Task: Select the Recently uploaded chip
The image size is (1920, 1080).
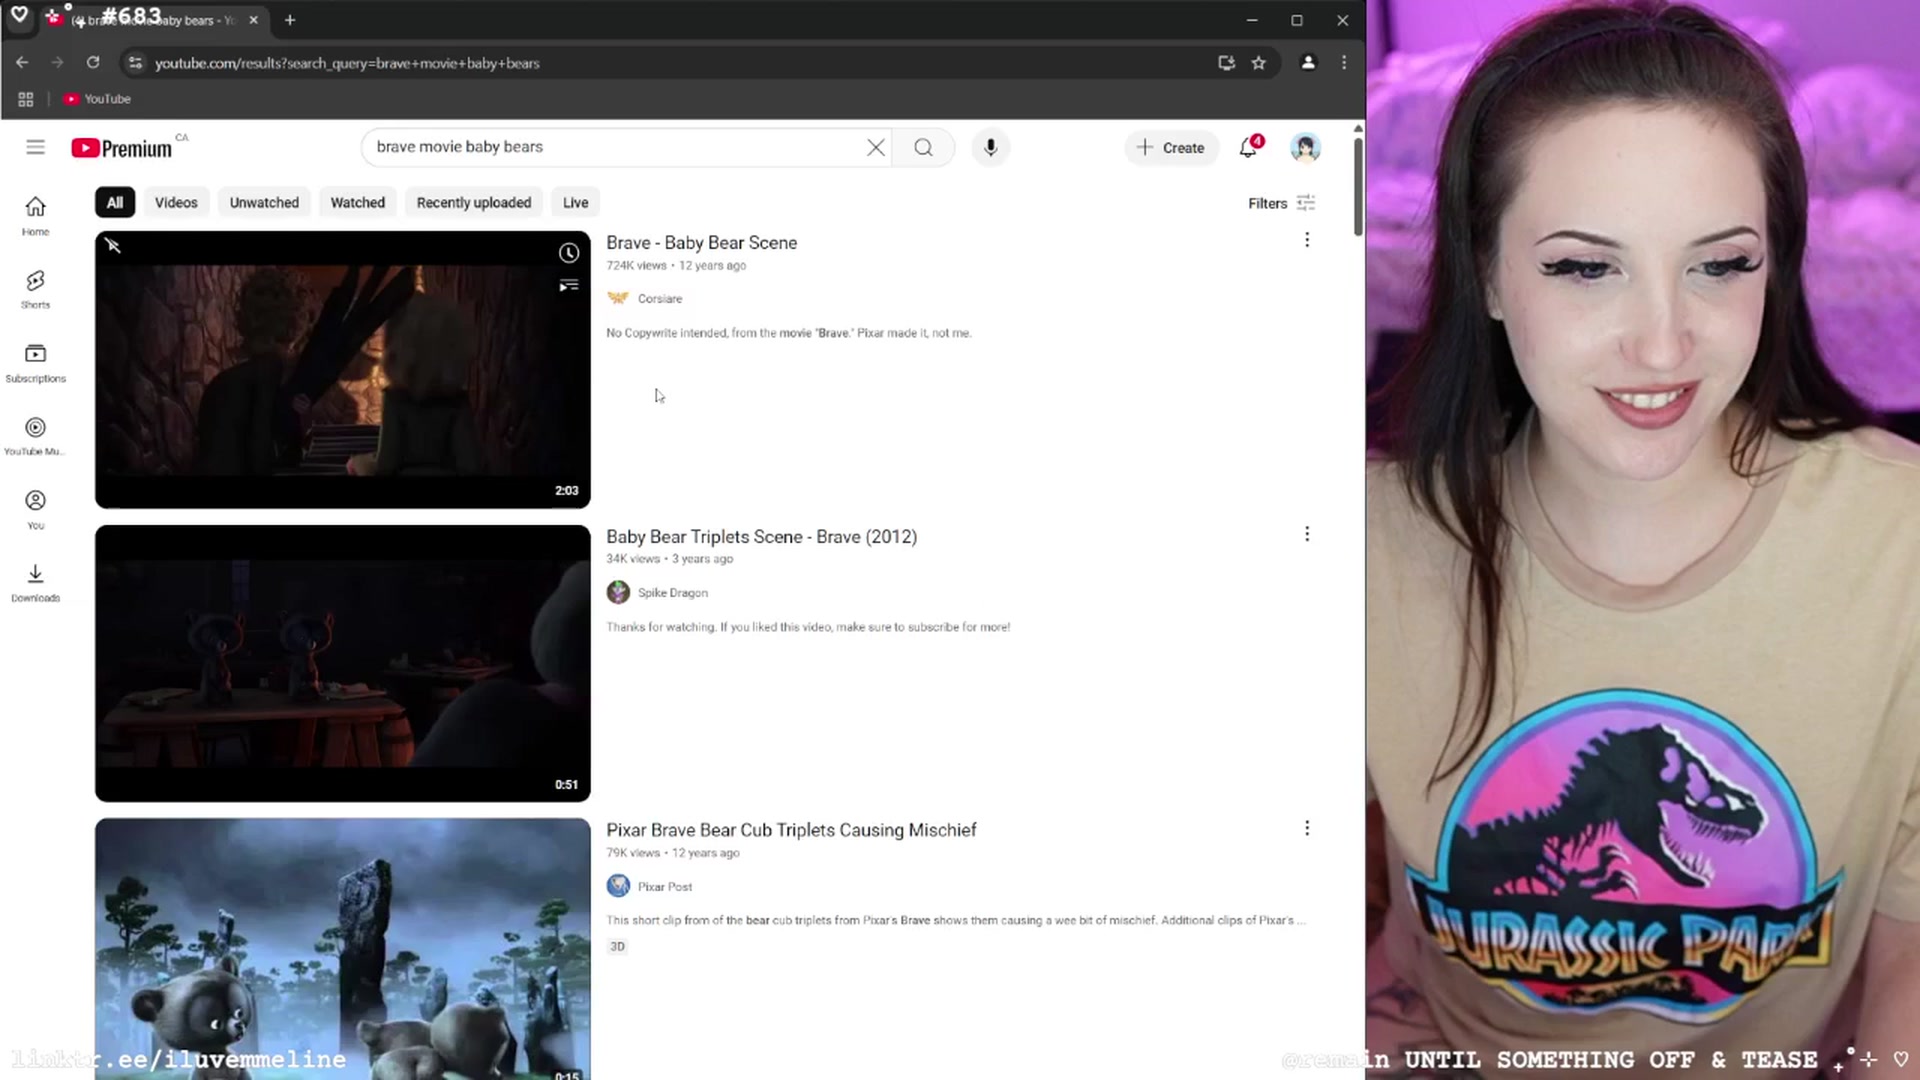Action: coord(474,203)
